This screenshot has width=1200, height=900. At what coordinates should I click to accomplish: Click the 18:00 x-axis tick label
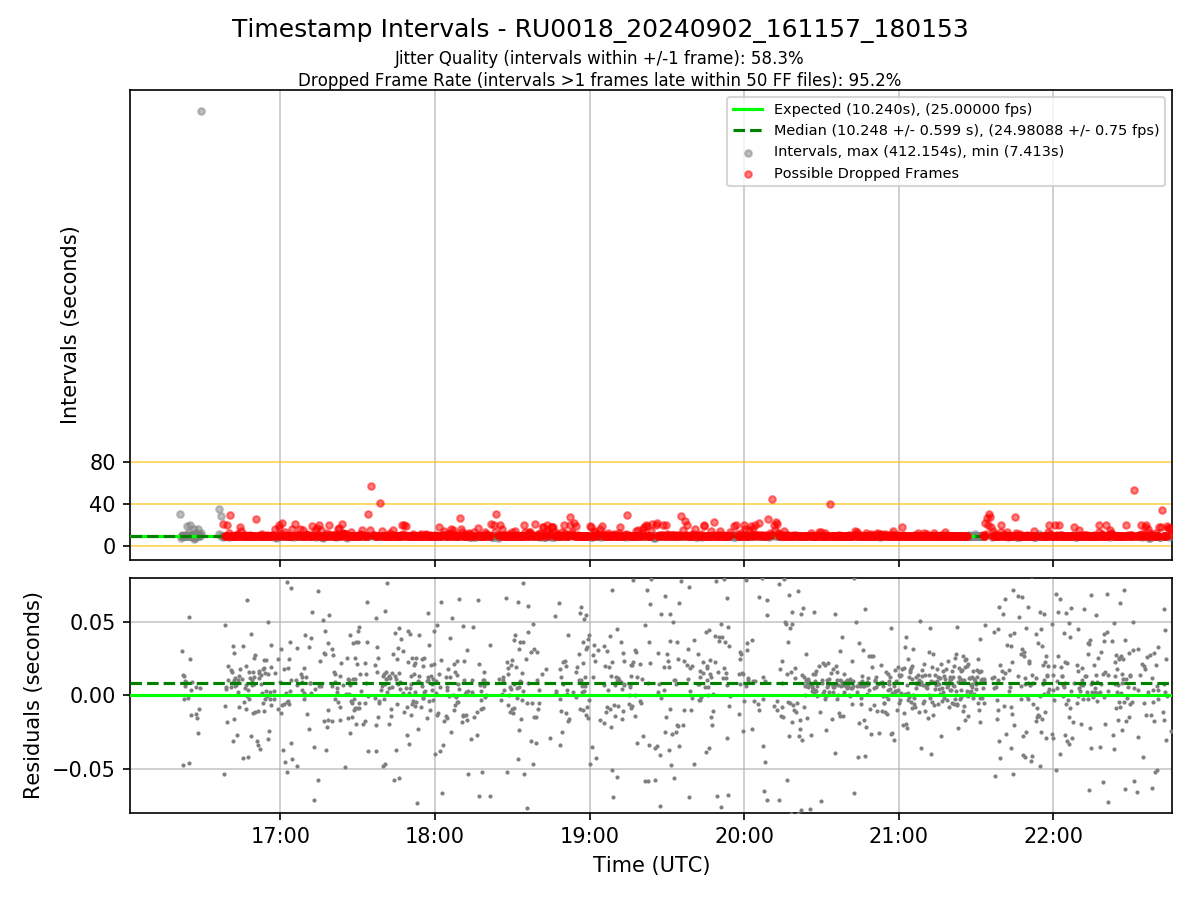434,835
